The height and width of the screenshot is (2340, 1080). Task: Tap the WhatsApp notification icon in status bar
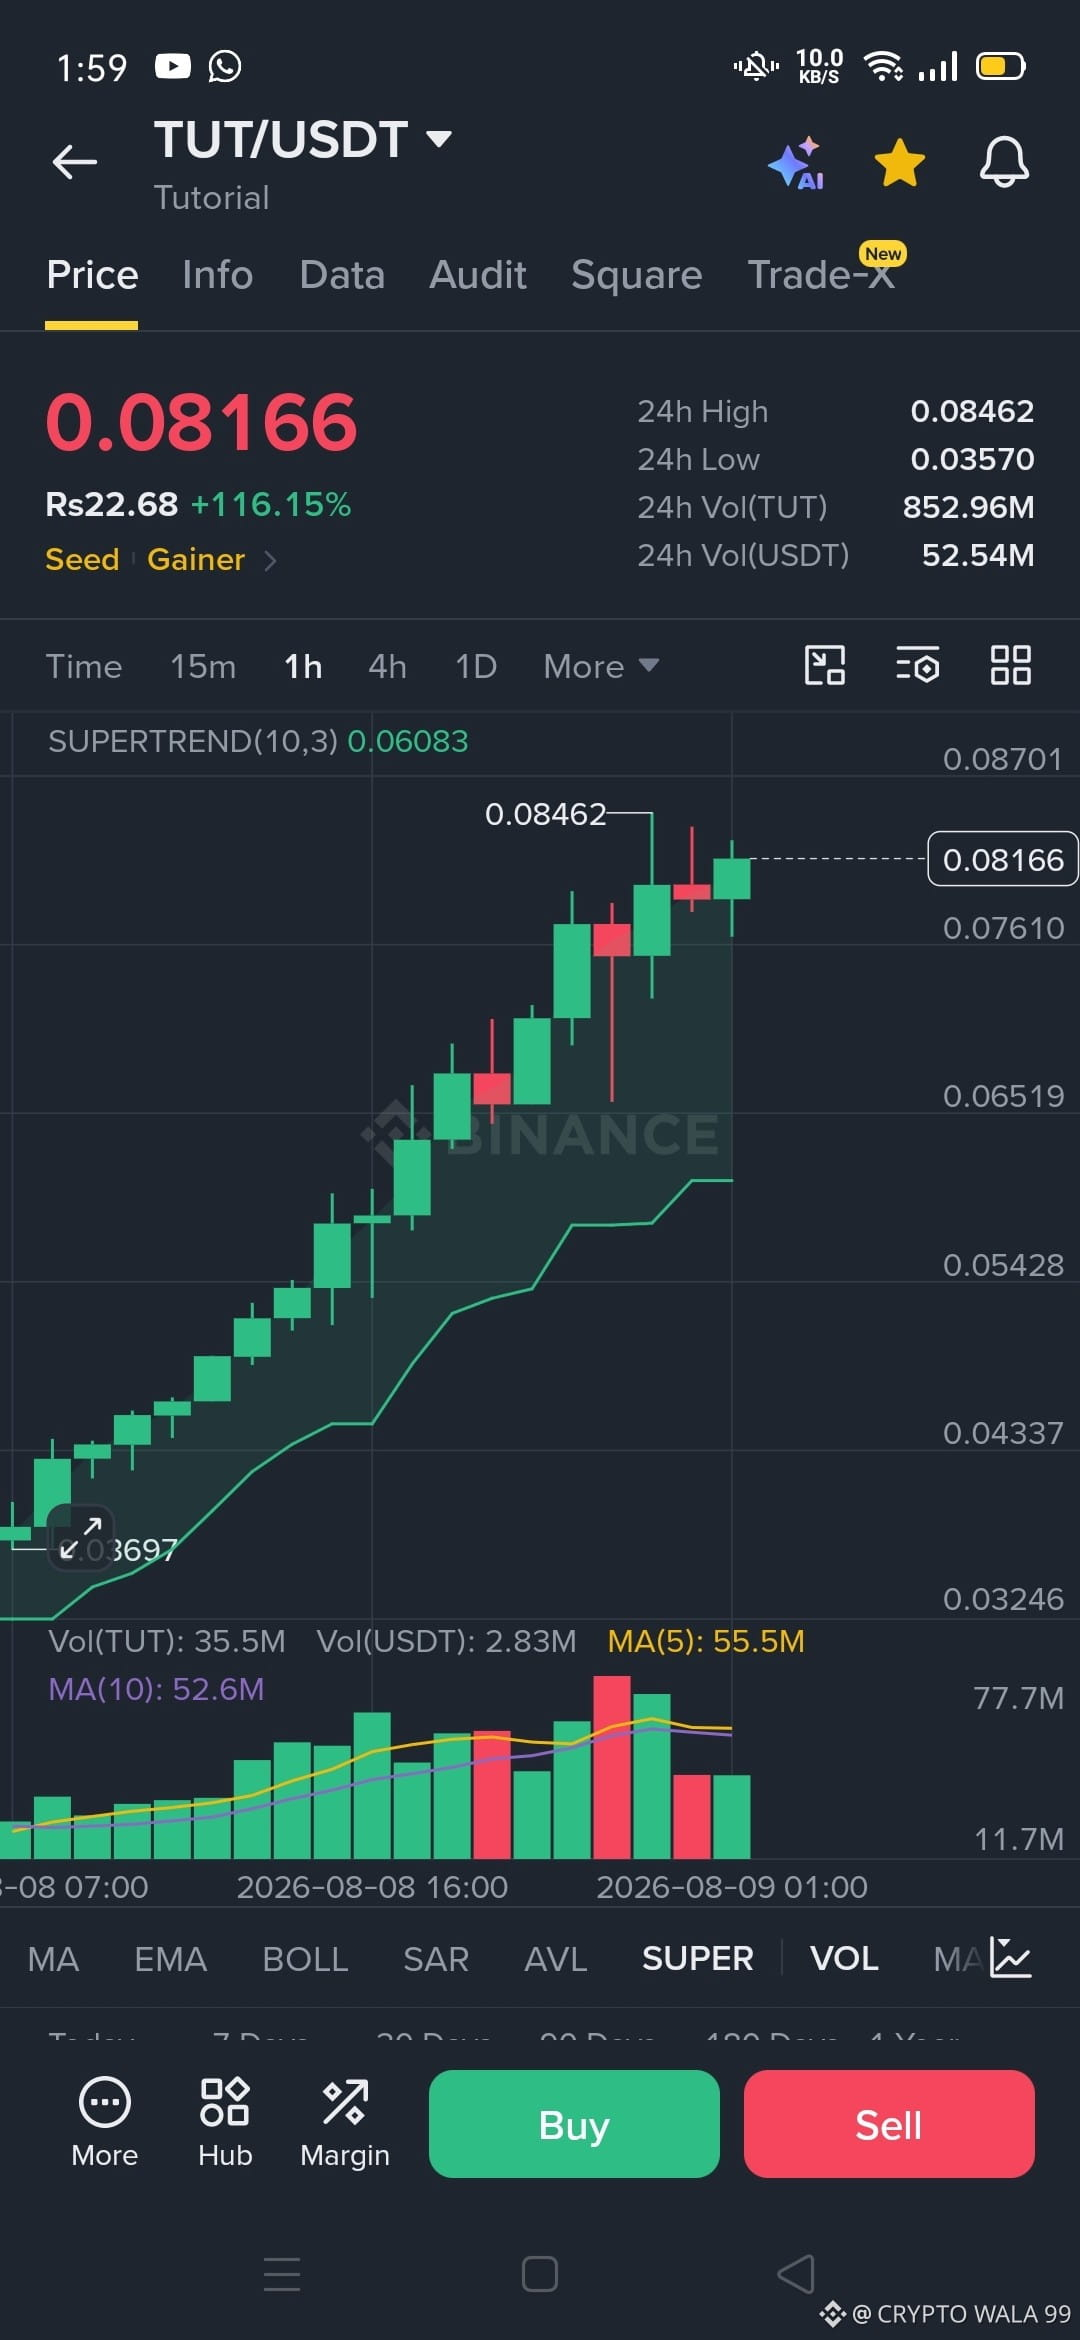coord(225,66)
